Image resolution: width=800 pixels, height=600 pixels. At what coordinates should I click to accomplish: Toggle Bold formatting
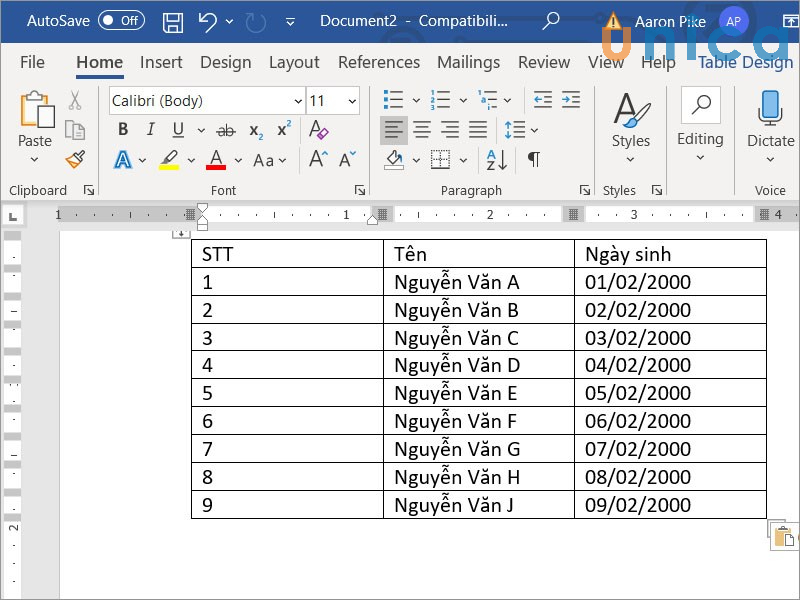click(123, 130)
